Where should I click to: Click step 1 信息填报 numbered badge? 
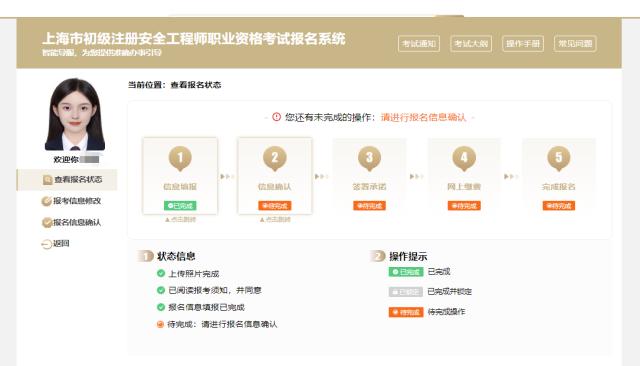click(180, 158)
